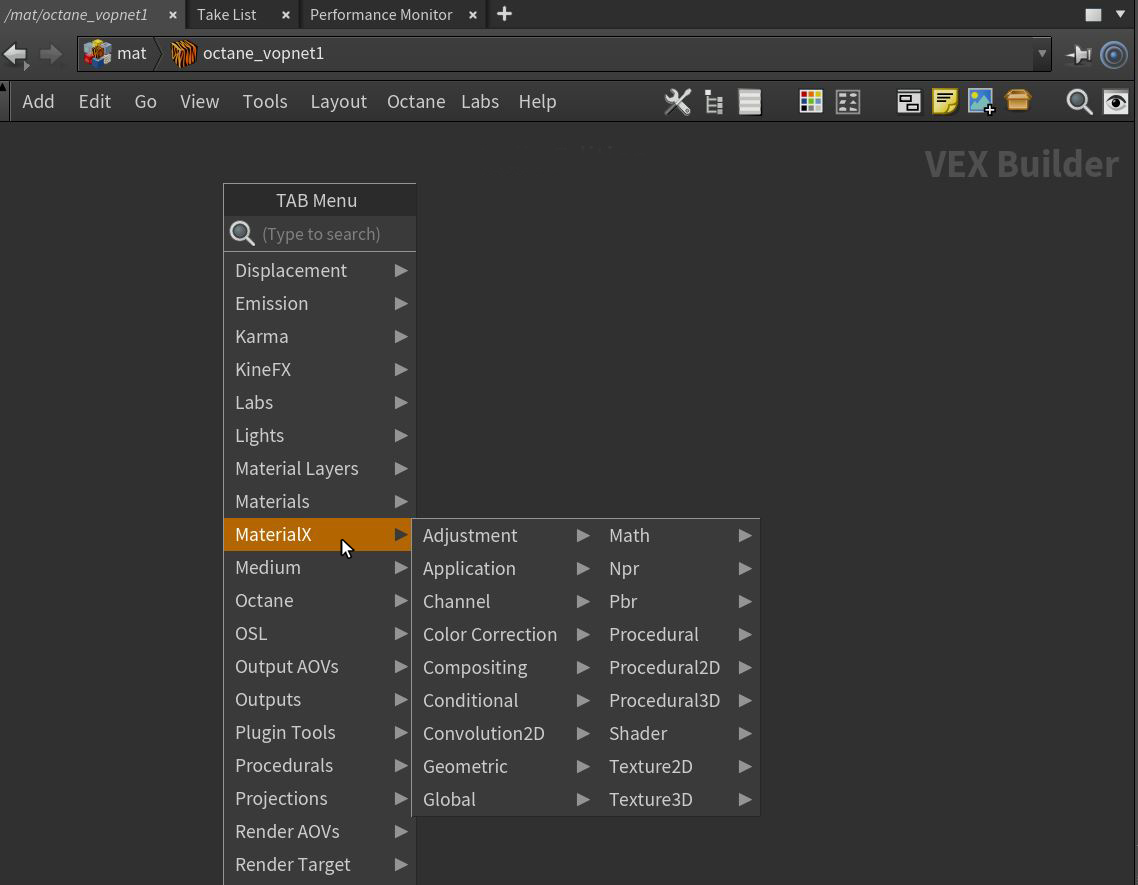Toggle the eye display options icon

tap(1115, 102)
